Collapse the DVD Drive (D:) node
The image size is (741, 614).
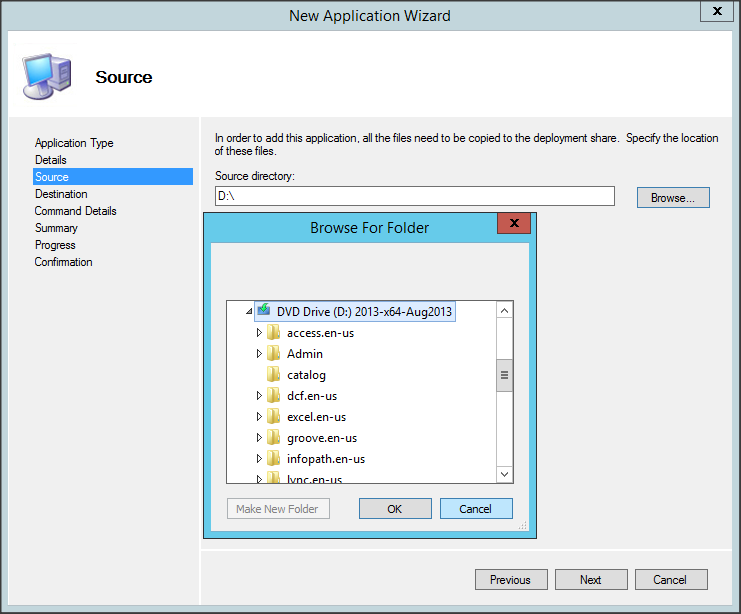[x=247, y=312]
